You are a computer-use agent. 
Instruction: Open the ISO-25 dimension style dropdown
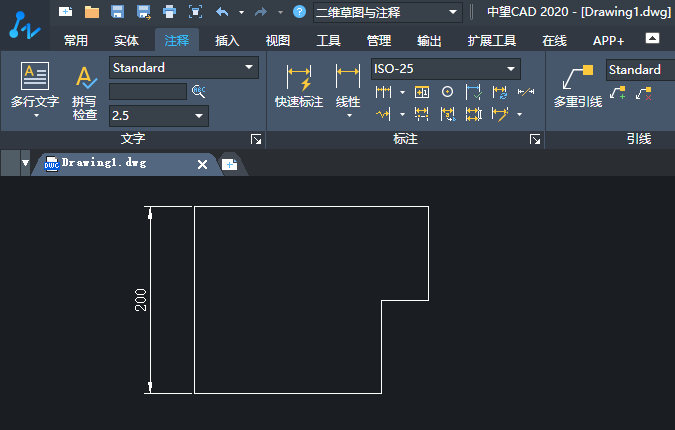pyautogui.click(x=446, y=69)
